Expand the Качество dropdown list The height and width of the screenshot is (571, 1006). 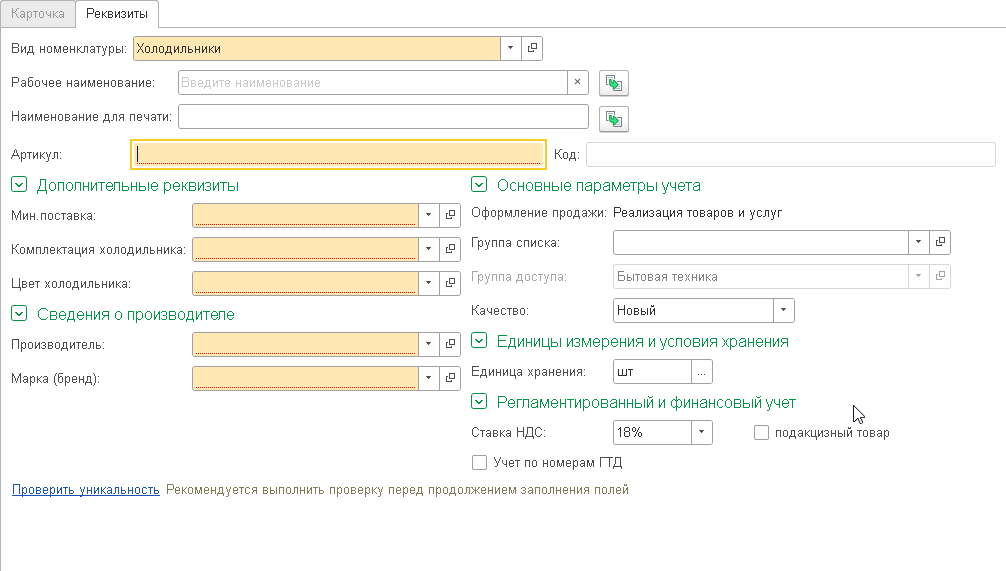tap(783, 311)
